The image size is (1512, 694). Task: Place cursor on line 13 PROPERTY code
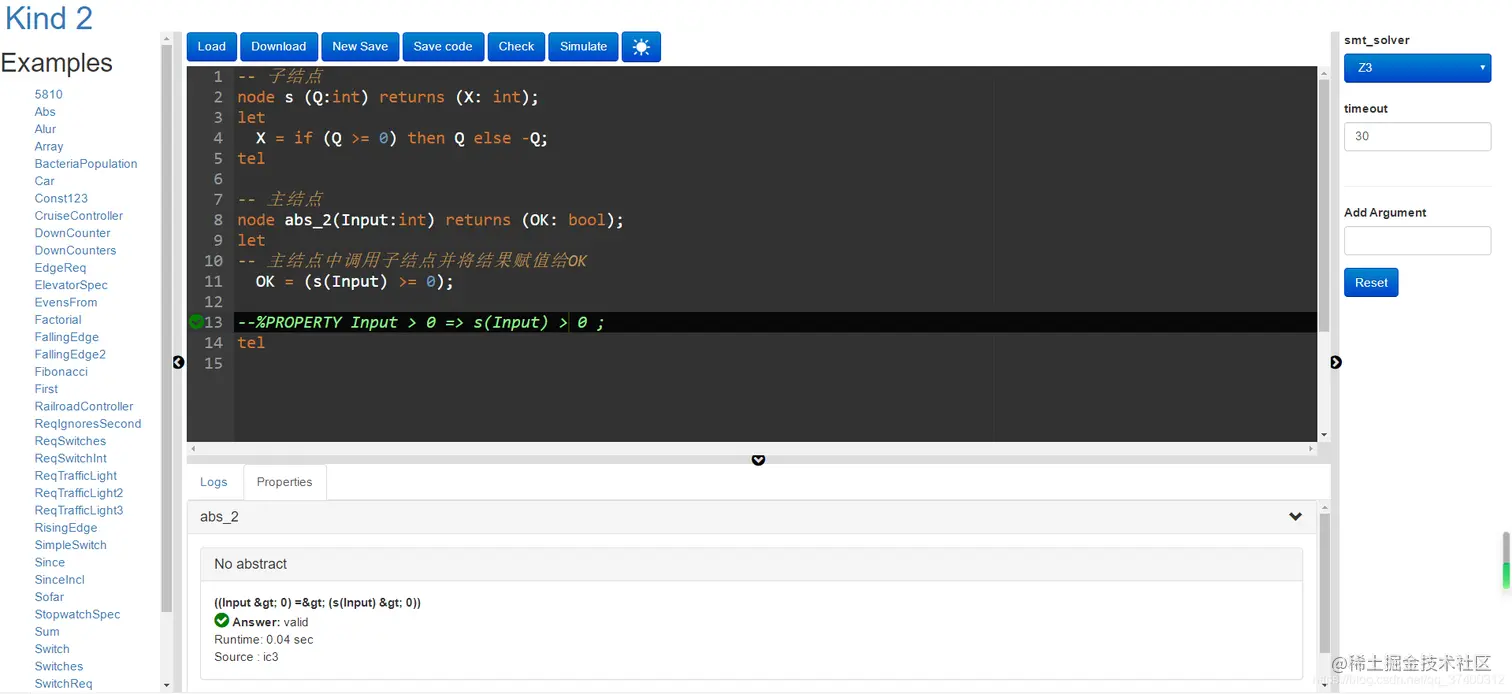pyautogui.click(x=420, y=322)
